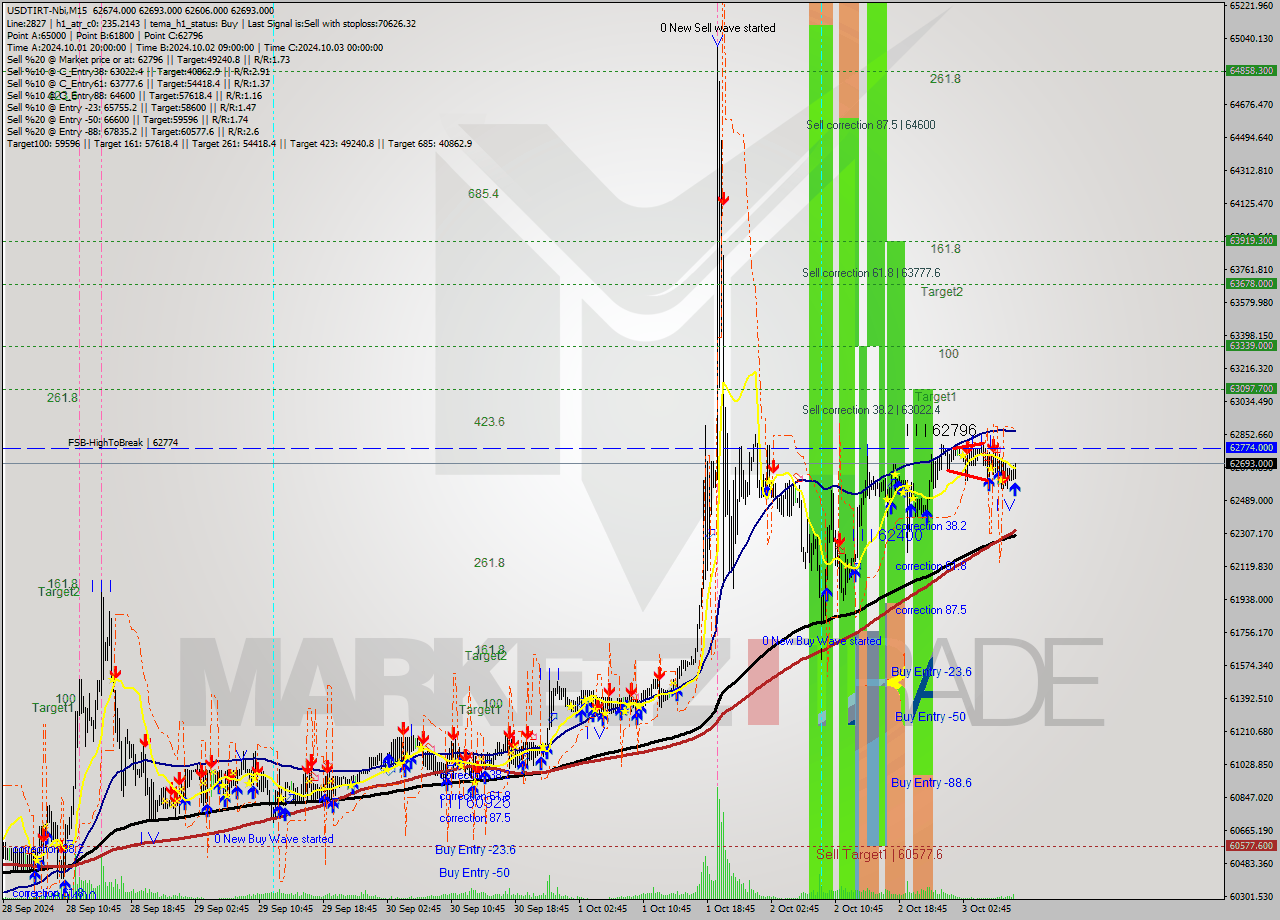
Task: Select the 'Sell %20 @ Entry -88' info line
Action: (132, 131)
